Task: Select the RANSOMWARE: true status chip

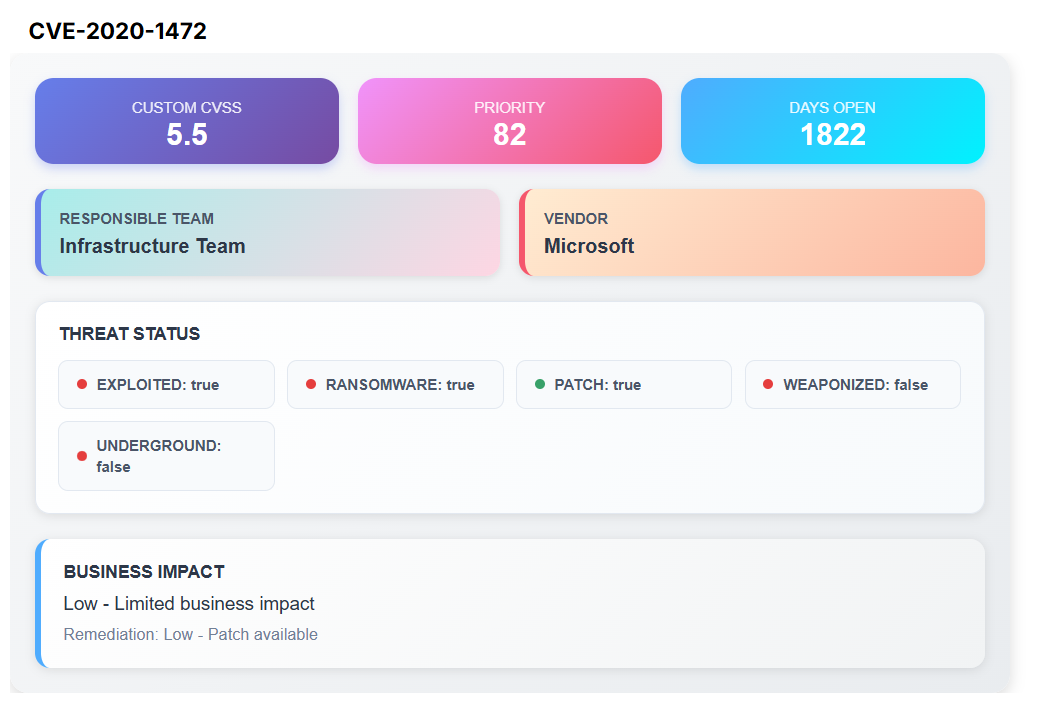Action: pos(395,385)
